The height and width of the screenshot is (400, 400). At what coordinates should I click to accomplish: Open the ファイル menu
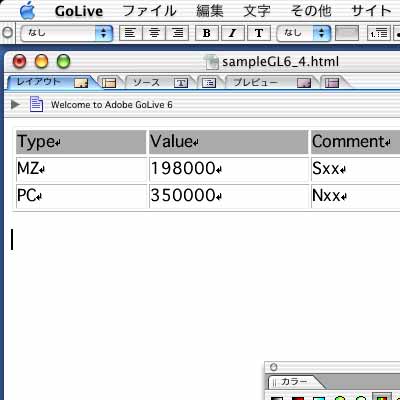pos(149,11)
